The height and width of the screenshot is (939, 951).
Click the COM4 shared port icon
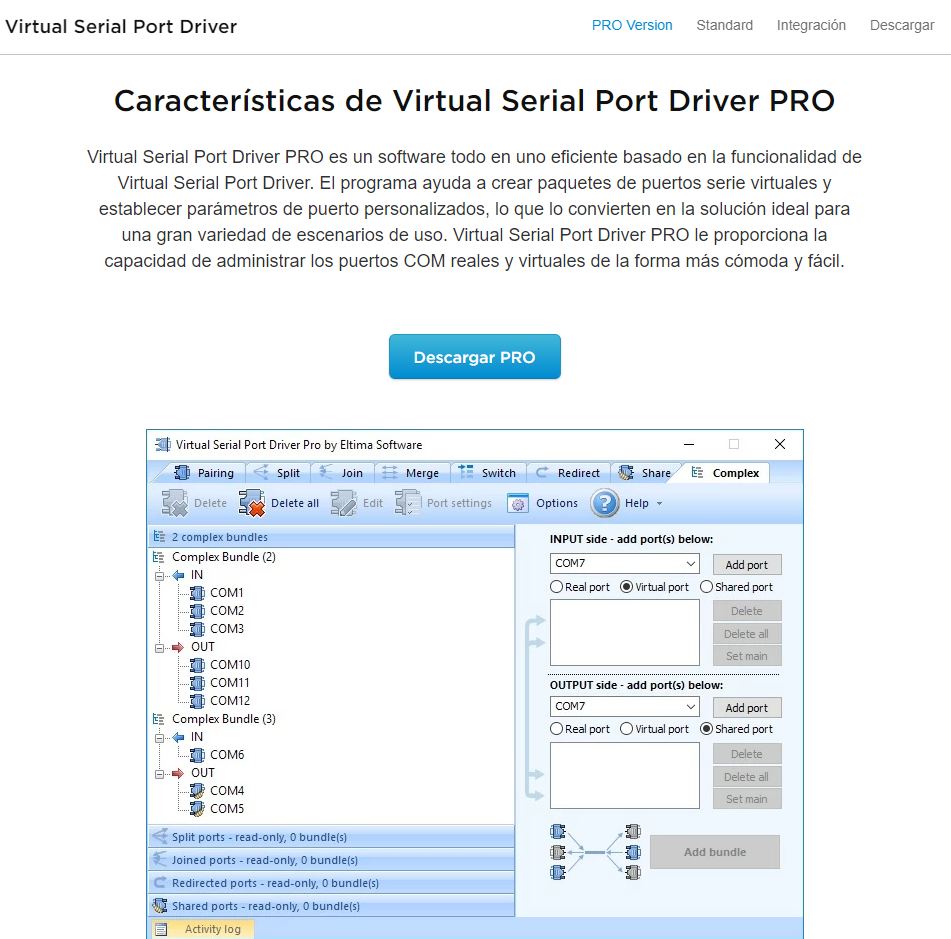197,790
